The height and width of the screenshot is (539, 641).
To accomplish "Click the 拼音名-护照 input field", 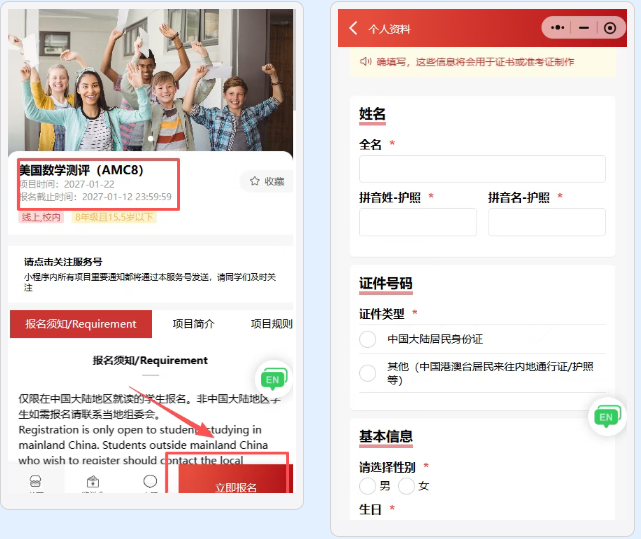I will (547, 222).
